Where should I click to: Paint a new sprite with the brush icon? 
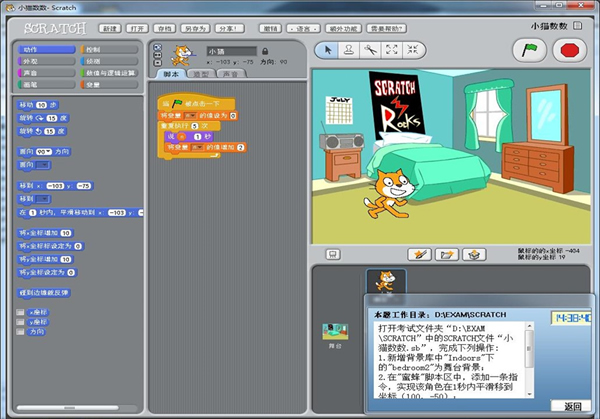coord(421,254)
